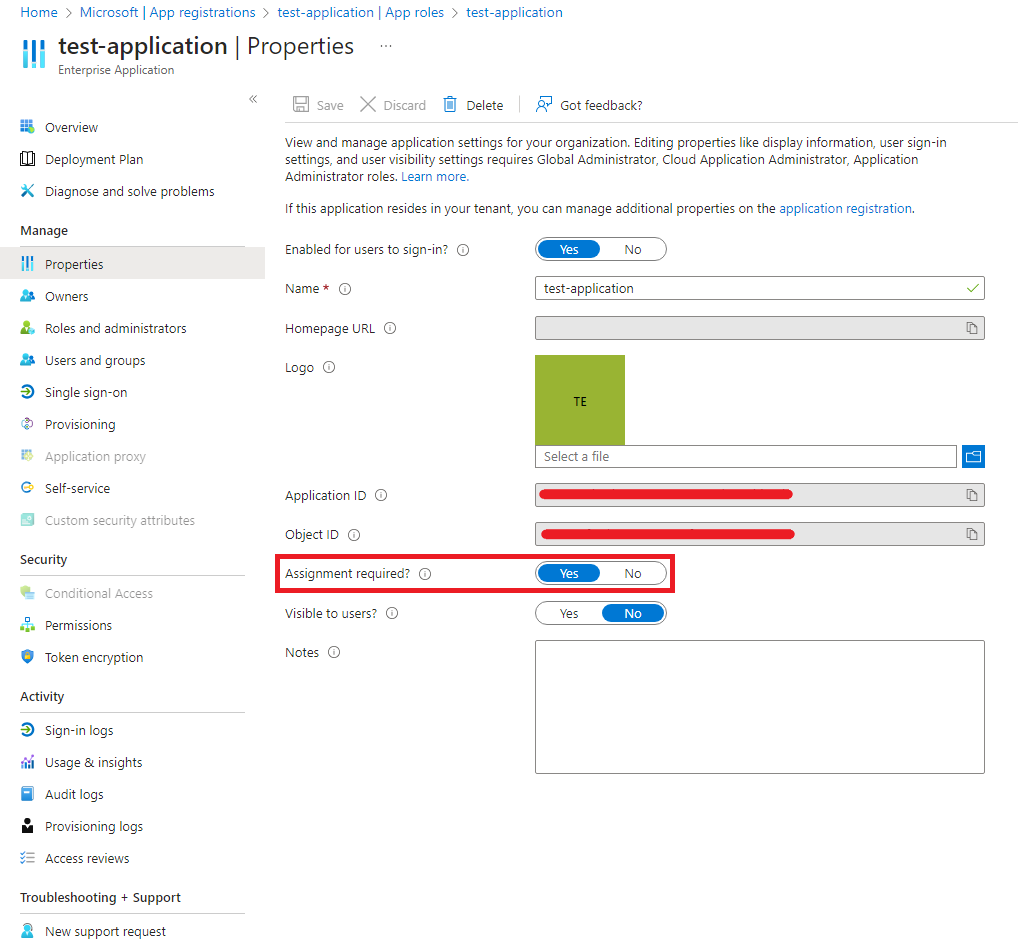The width and height of the screenshot is (1018, 952).
Task: Set Assignment required to No
Action: pos(632,573)
